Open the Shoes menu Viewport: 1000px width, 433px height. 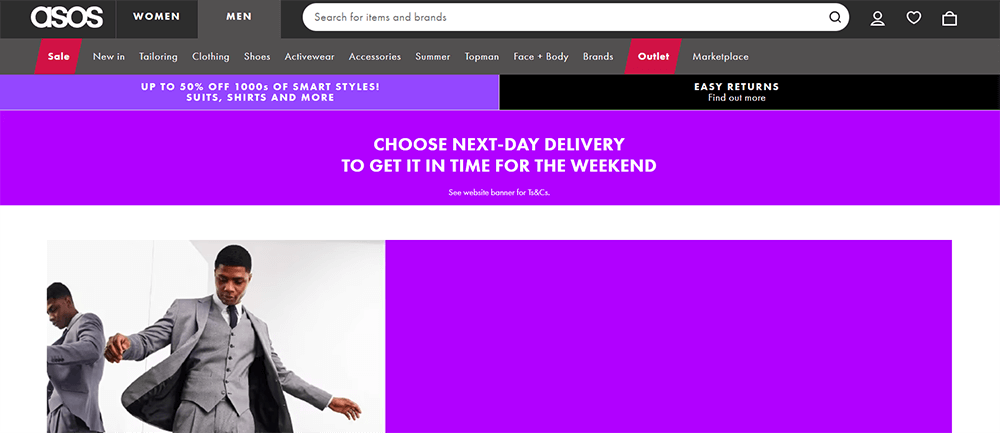point(257,56)
